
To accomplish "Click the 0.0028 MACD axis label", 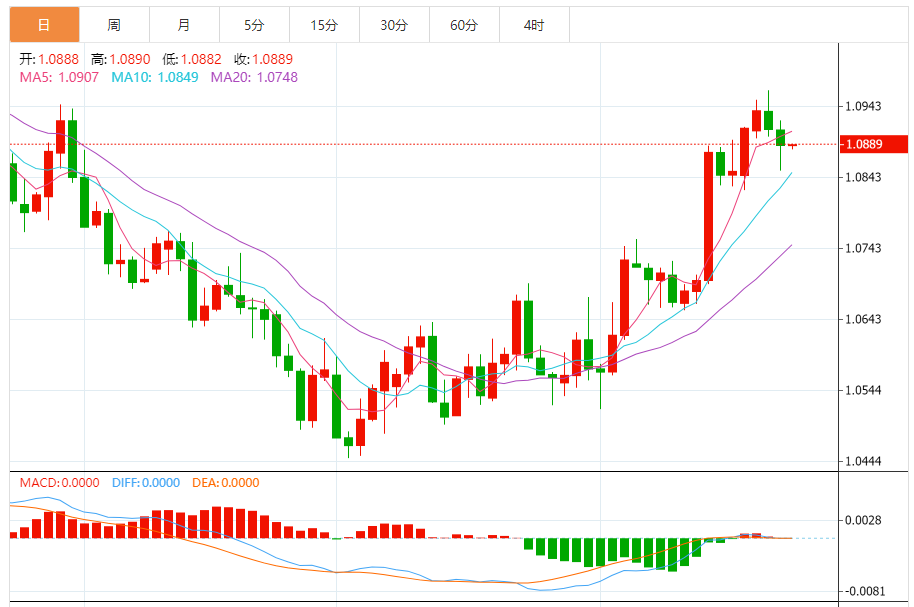I will (863, 520).
